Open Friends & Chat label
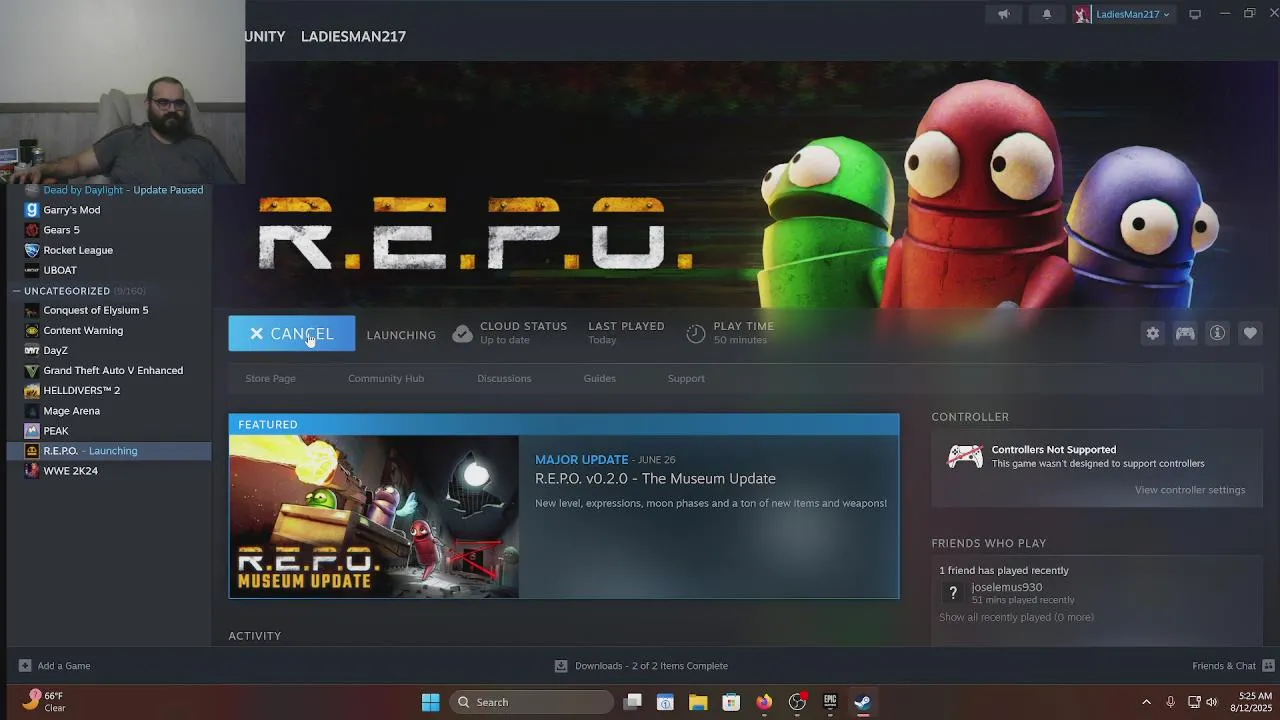 [1224, 666]
